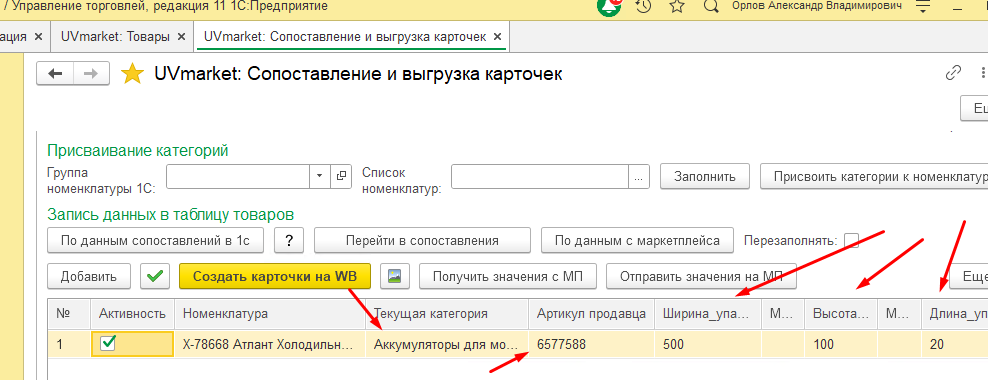Click Отправить значения на МП button

pos(701,276)
